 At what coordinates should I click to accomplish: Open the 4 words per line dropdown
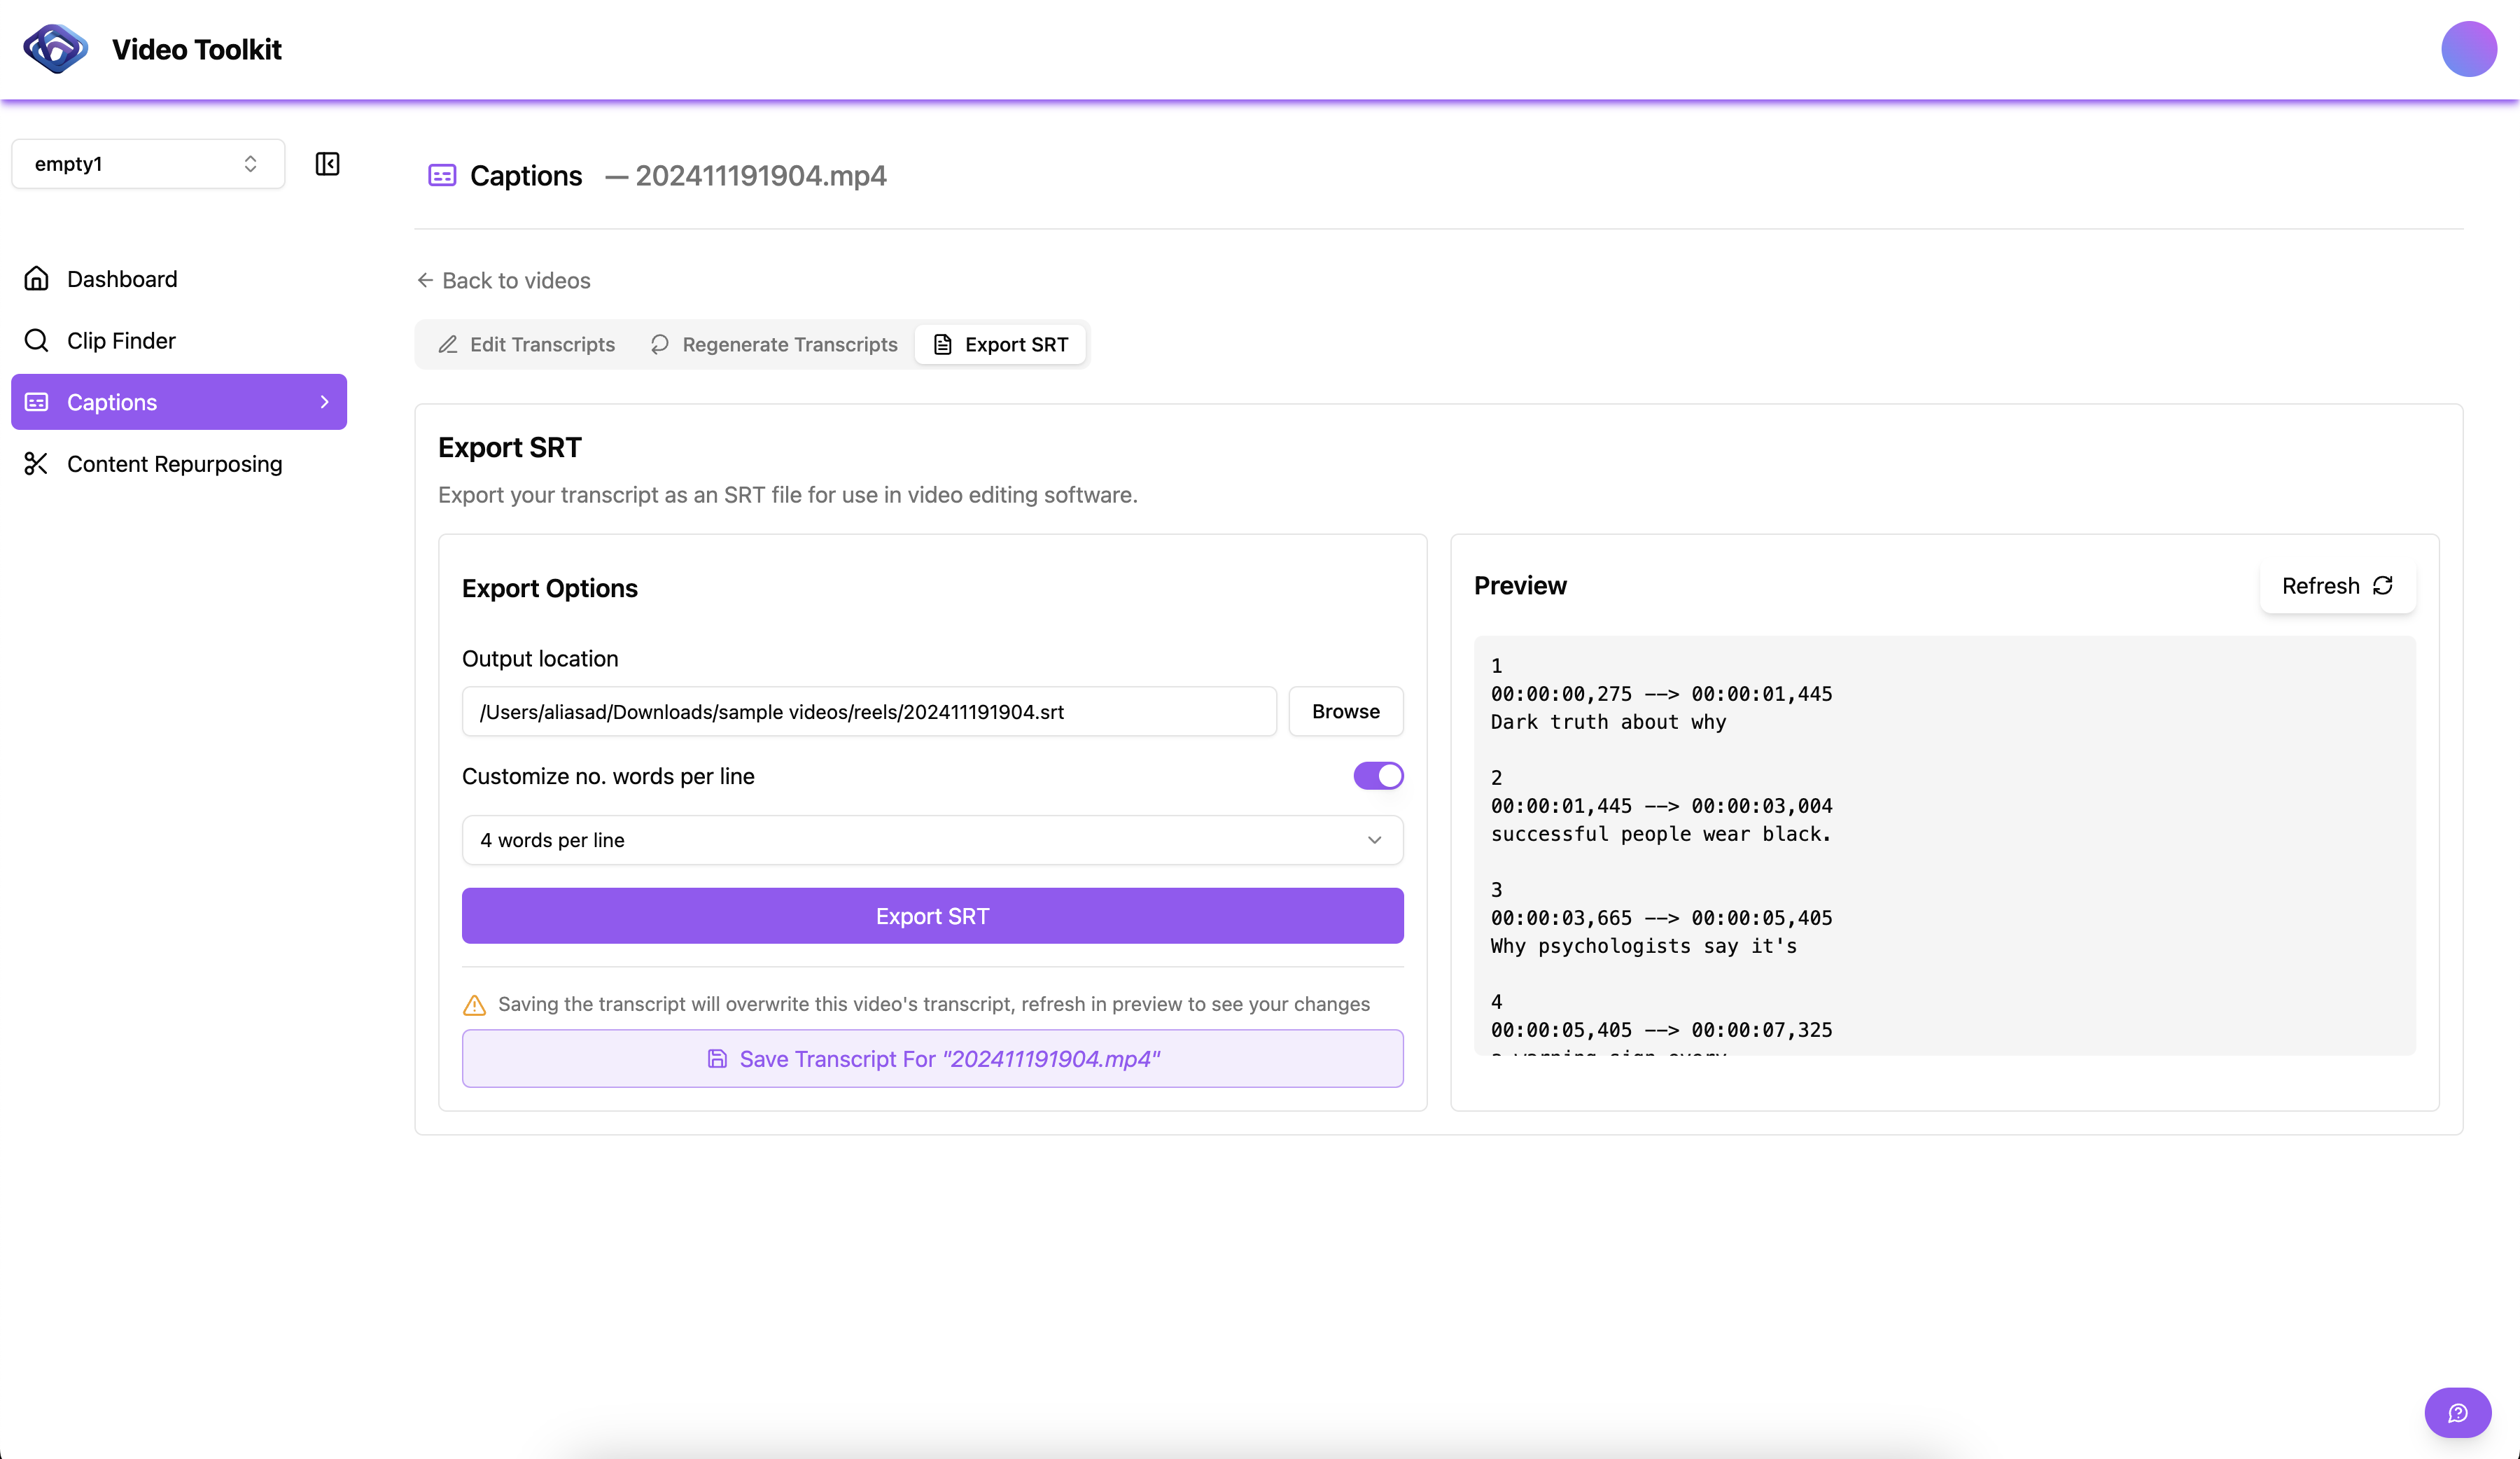point(932,840)
